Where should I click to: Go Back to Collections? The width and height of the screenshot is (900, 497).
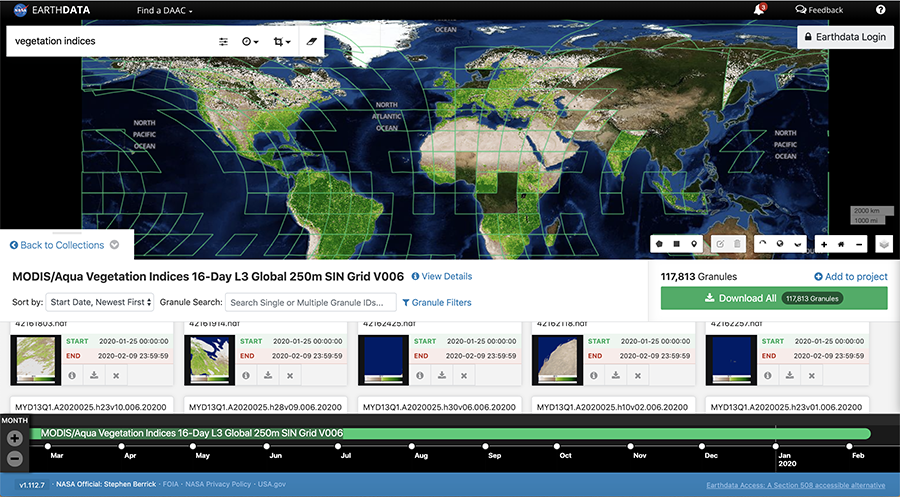click(x=57, y=245)
